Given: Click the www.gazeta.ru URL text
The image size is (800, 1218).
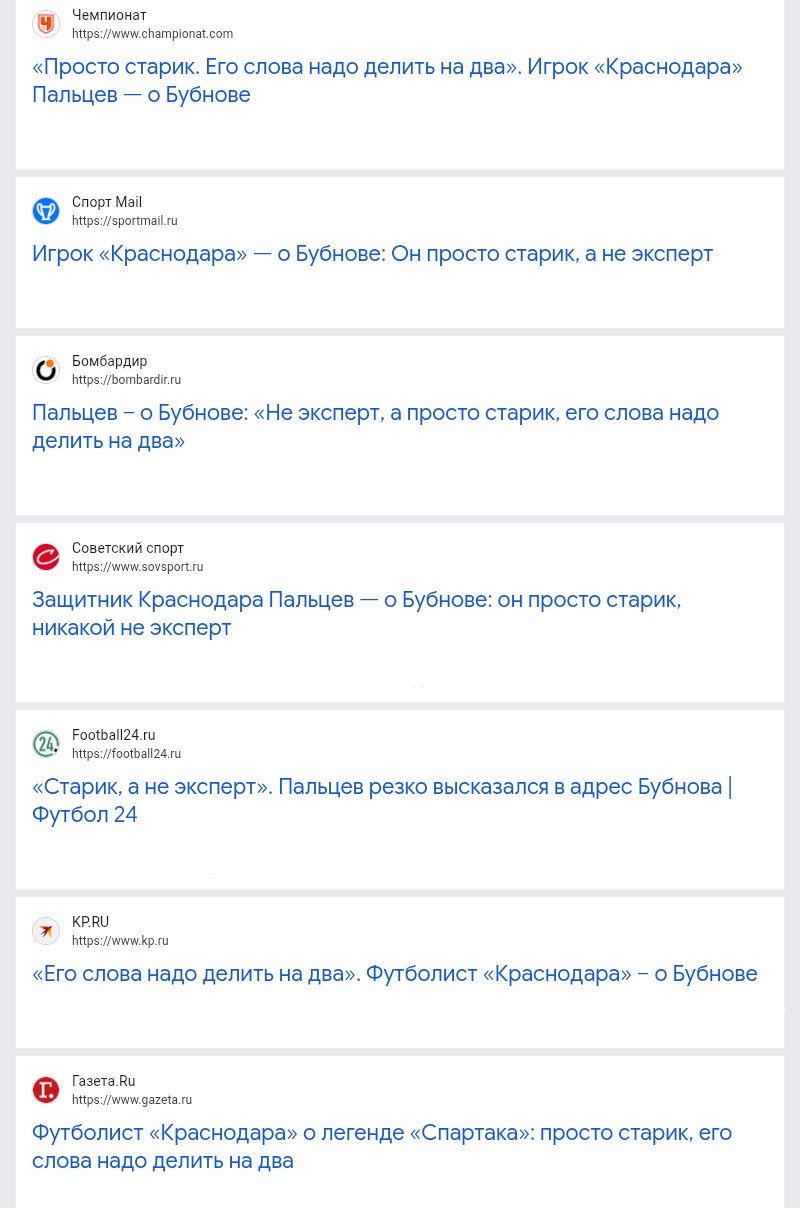Looking at the screenshot, I should tap(132, 1100).
